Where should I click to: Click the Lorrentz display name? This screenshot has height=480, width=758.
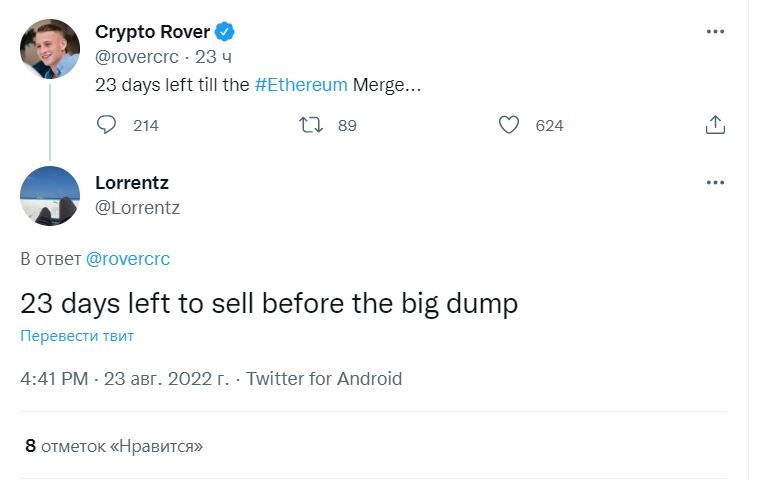click(x=132, y=183)
